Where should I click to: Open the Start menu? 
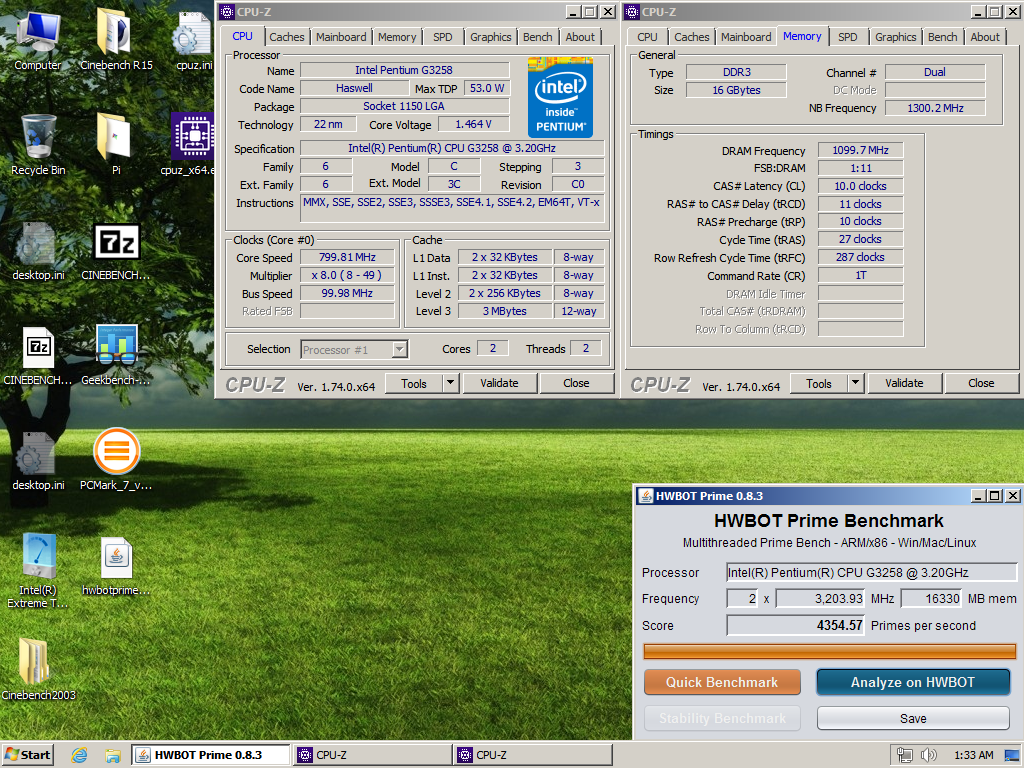tap(27, 755)
